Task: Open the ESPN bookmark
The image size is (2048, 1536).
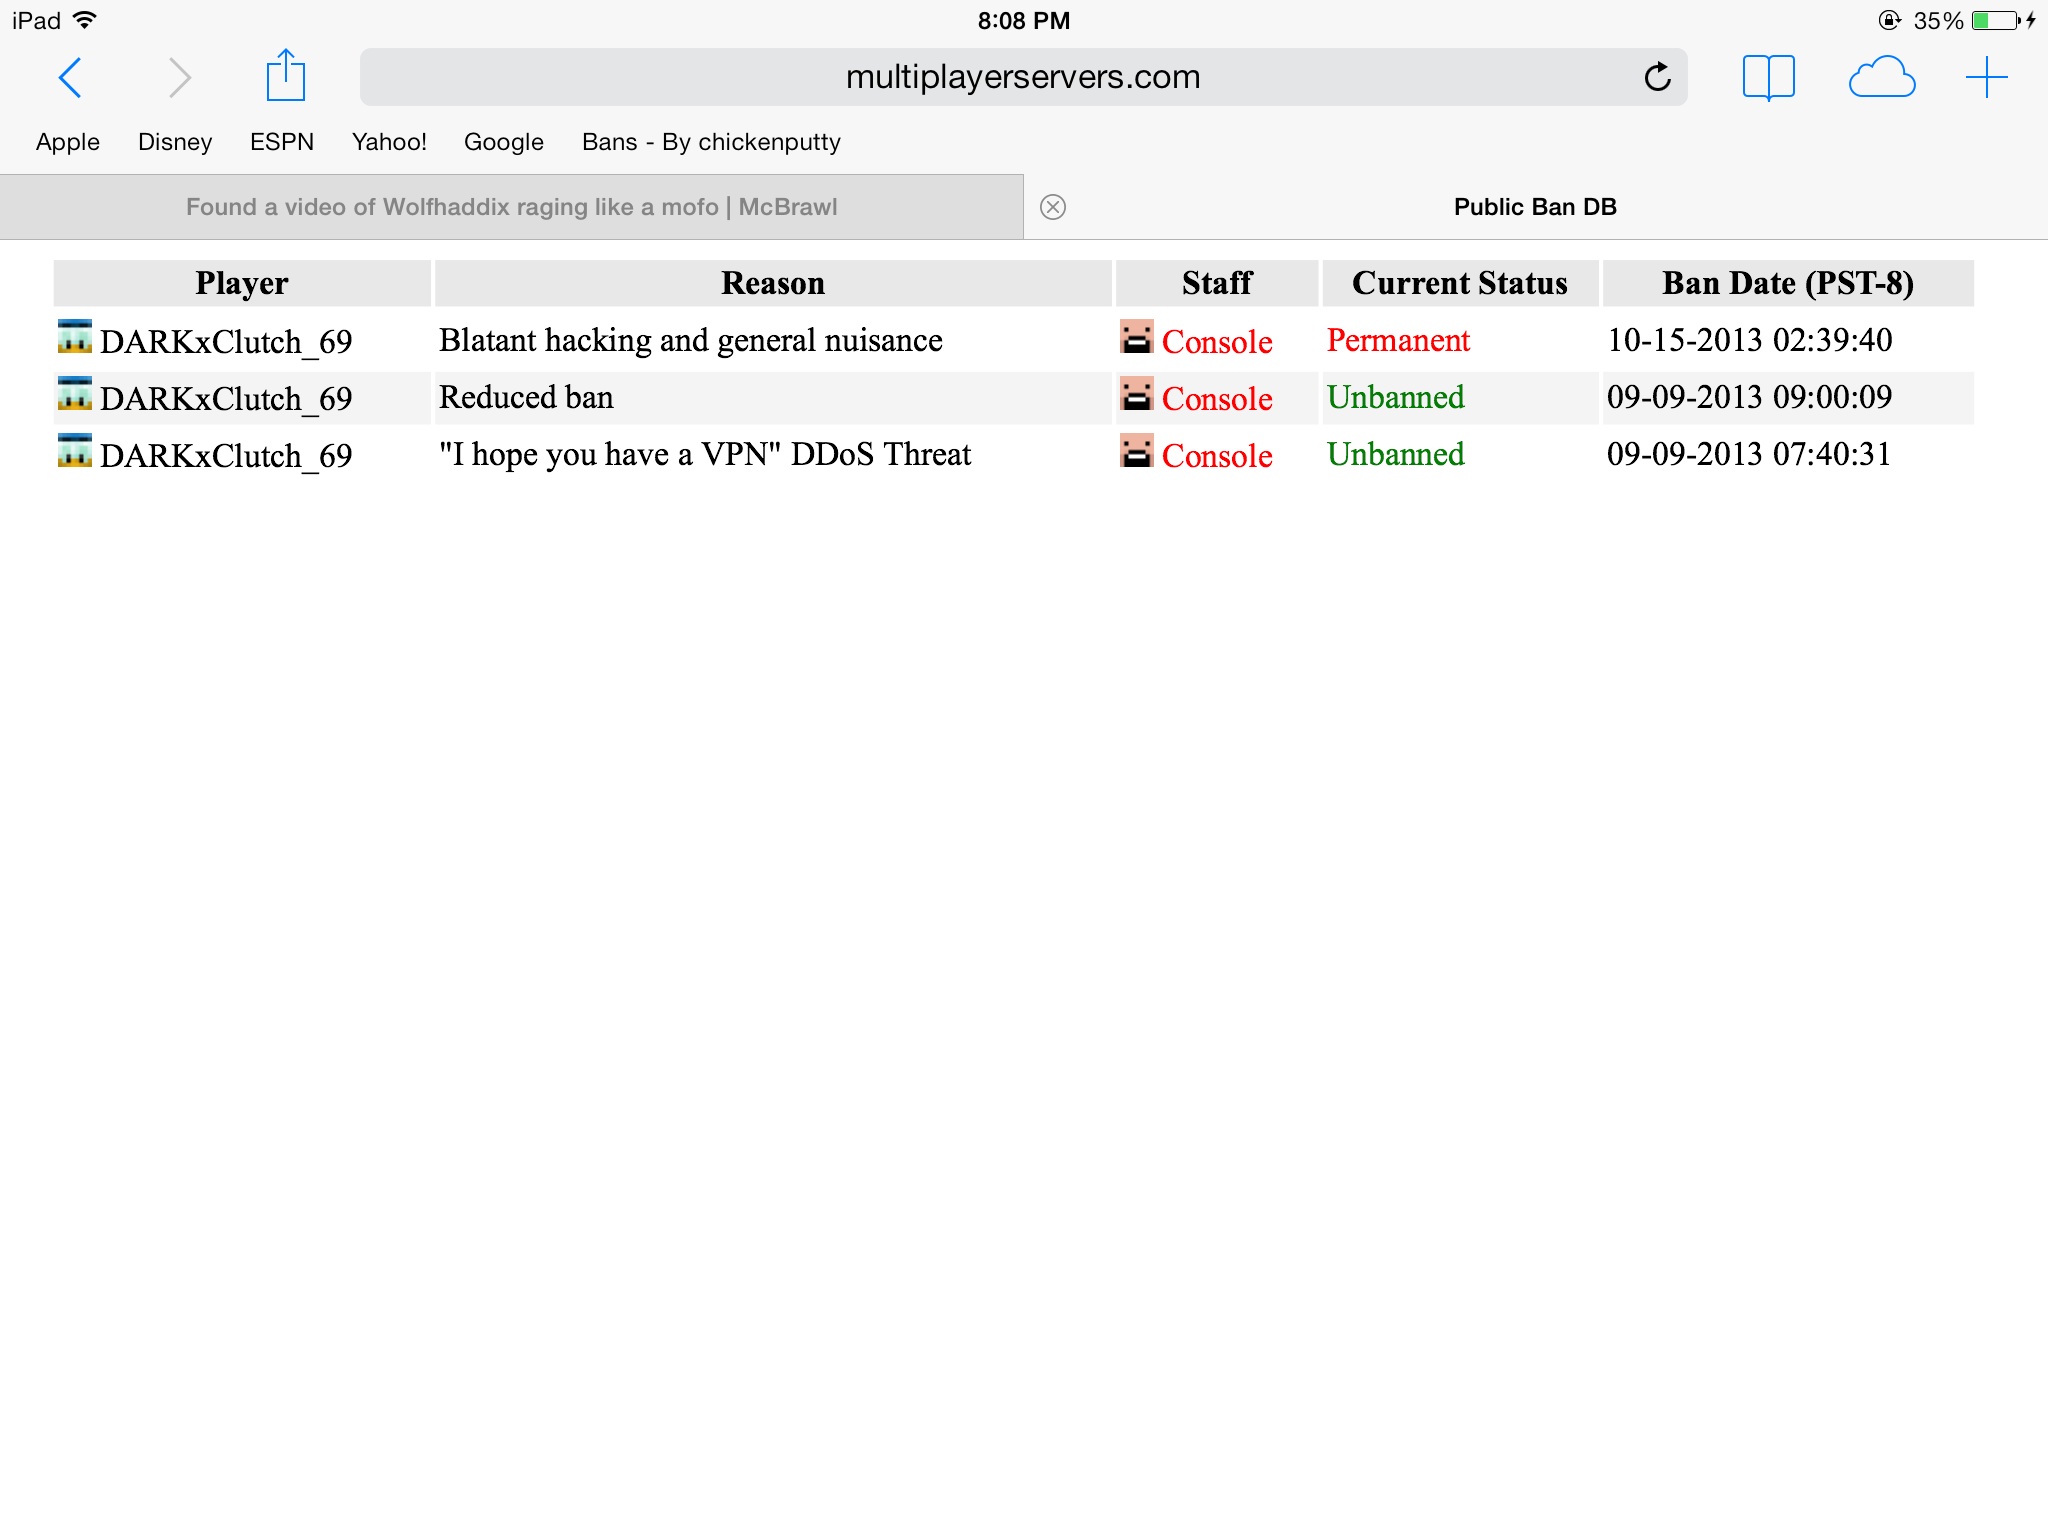Action: tap(281, 142)
